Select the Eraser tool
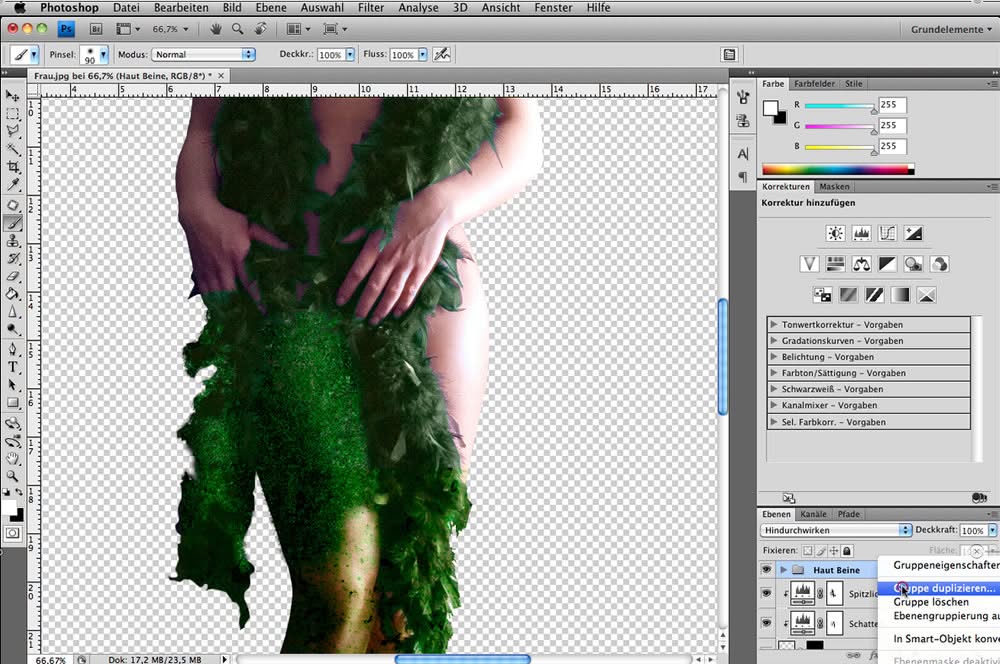The width and height of the screenshot is (1000, 664). click(x=13, y=277)
